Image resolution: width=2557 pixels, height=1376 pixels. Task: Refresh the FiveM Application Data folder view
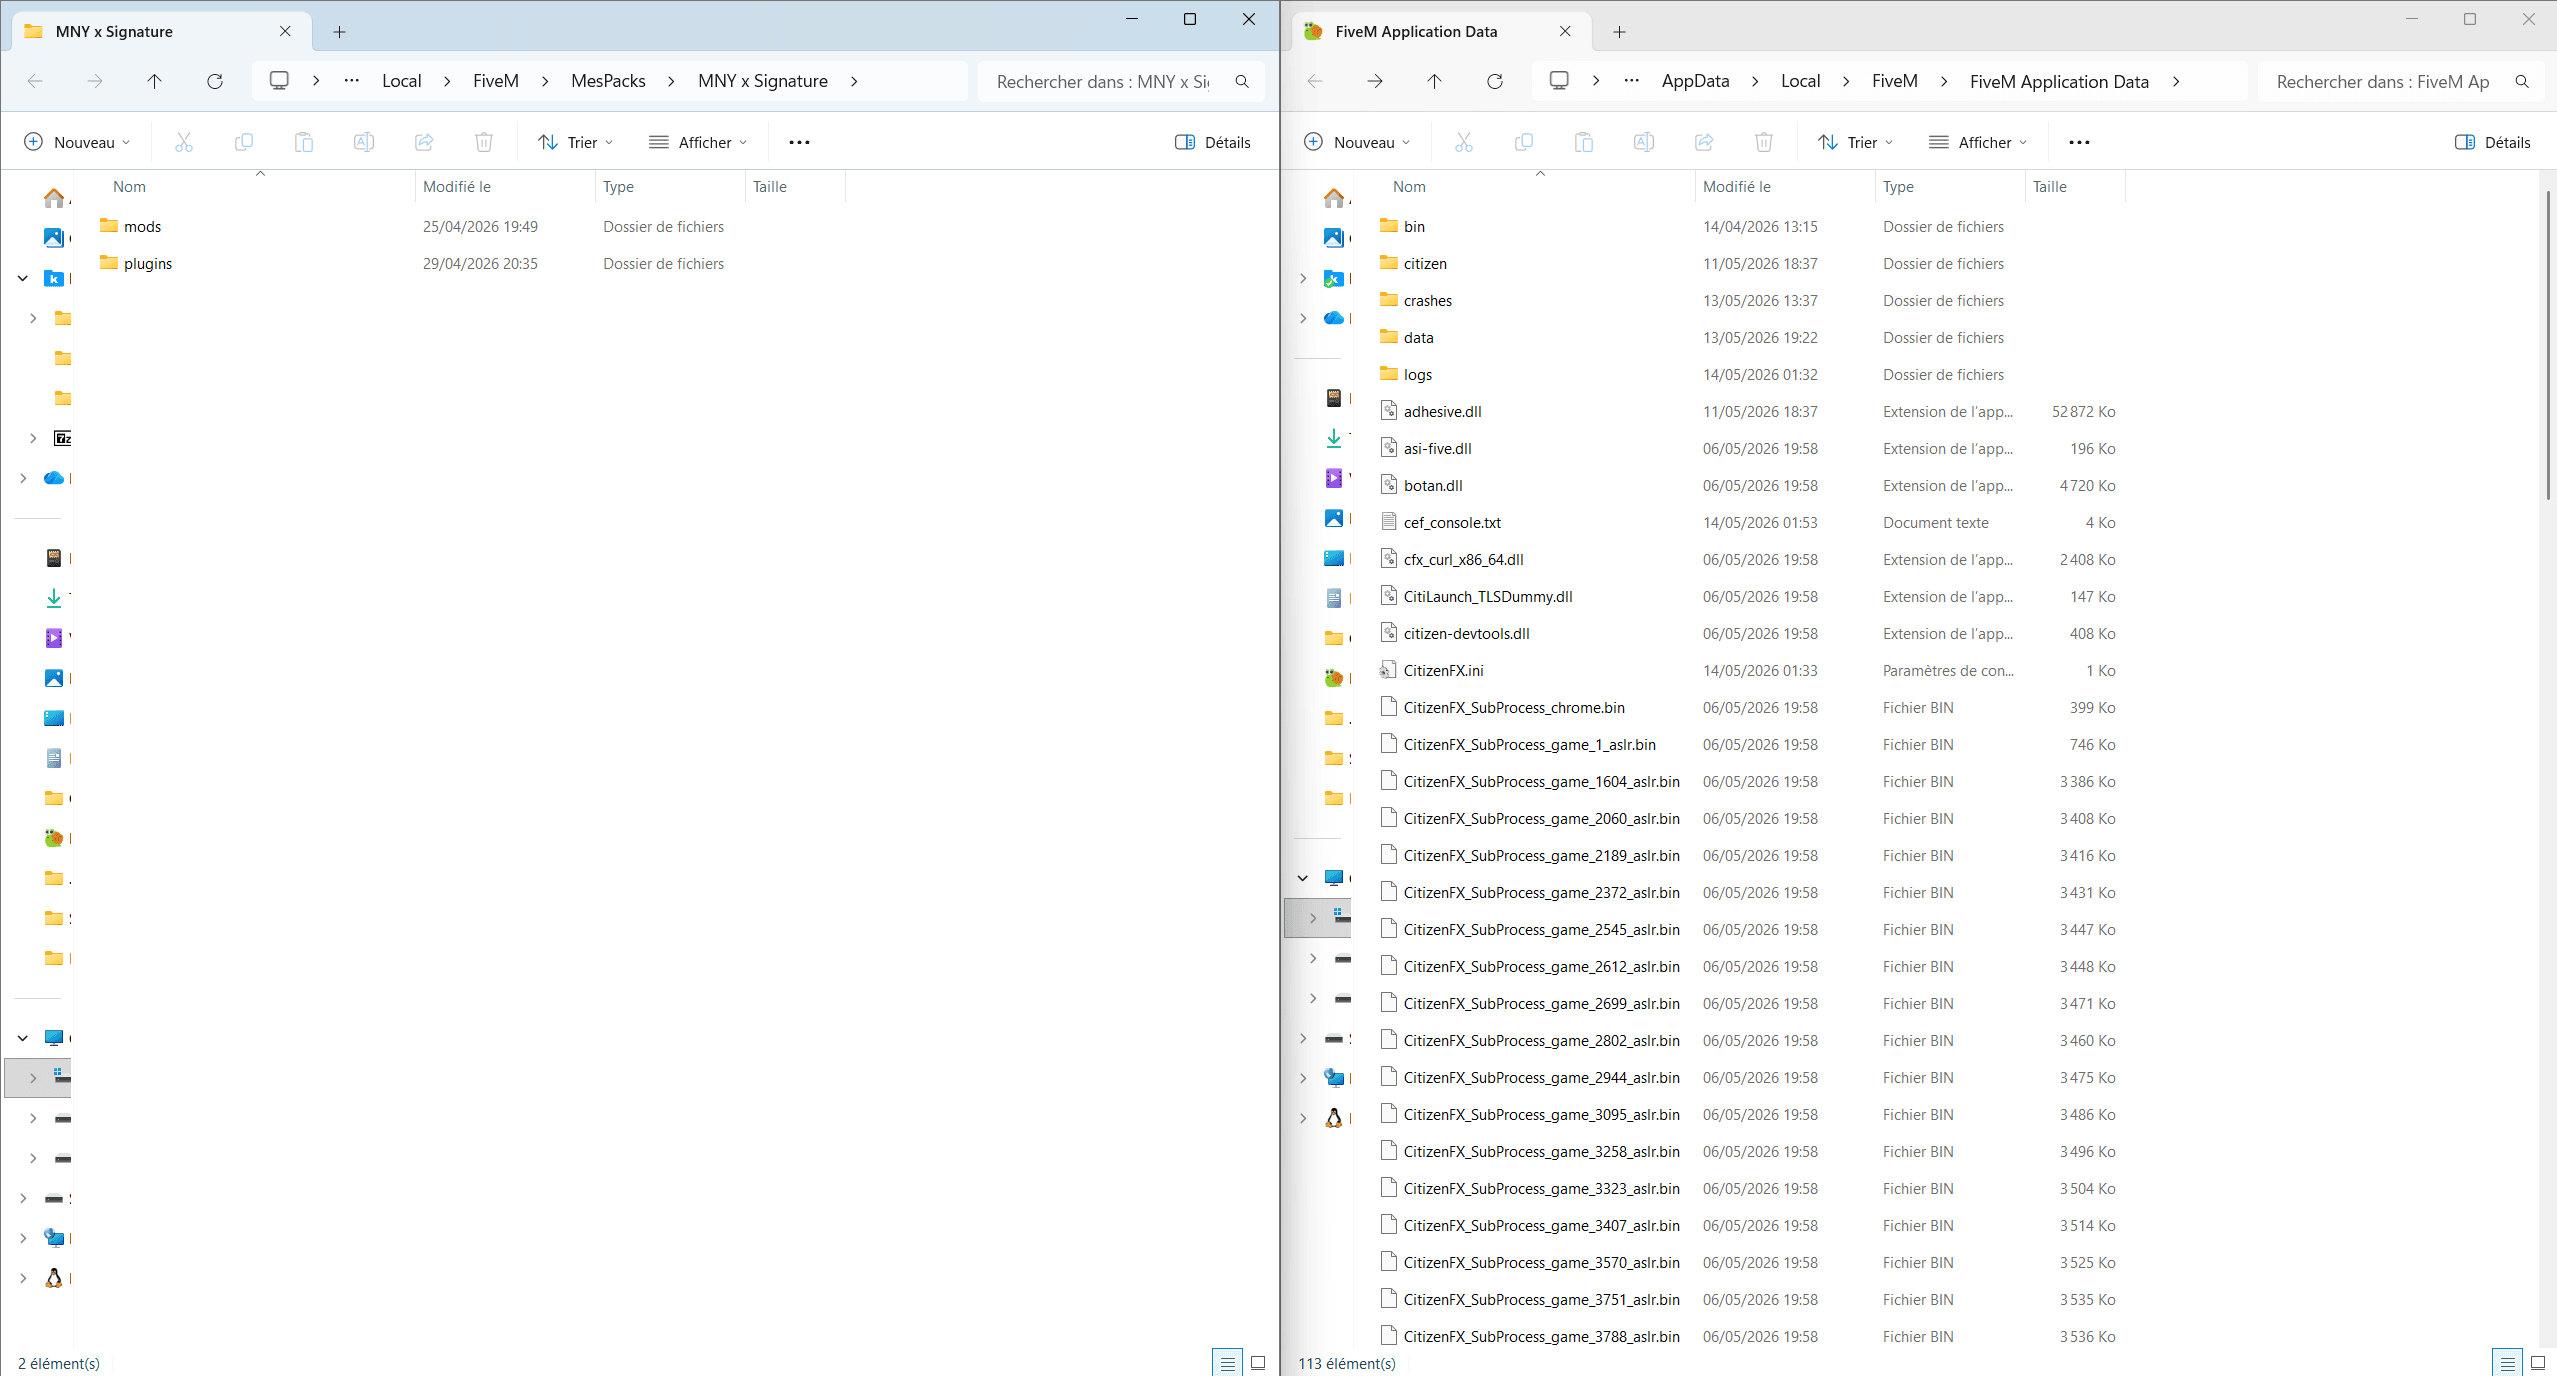point(1495,81)
